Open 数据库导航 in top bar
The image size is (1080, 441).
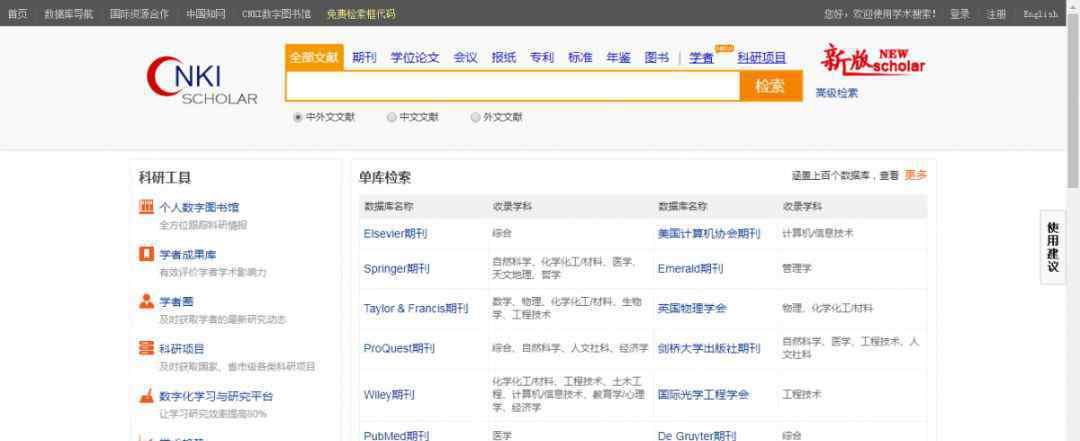(x=68, y=14)
